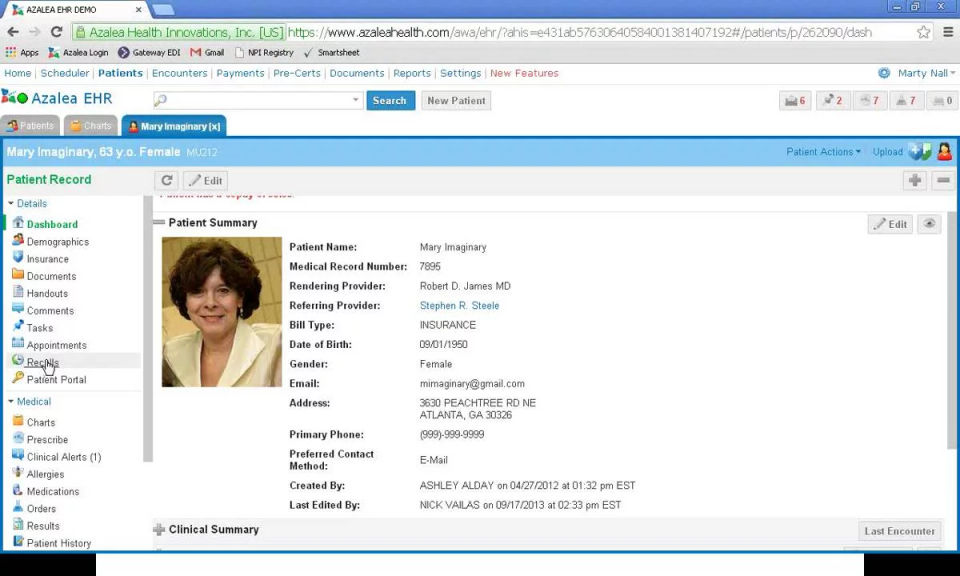Image resolution: width=960 pixels, height=576 pixels.
Task: Open Reports in top menu
Action: click(412, 73)
